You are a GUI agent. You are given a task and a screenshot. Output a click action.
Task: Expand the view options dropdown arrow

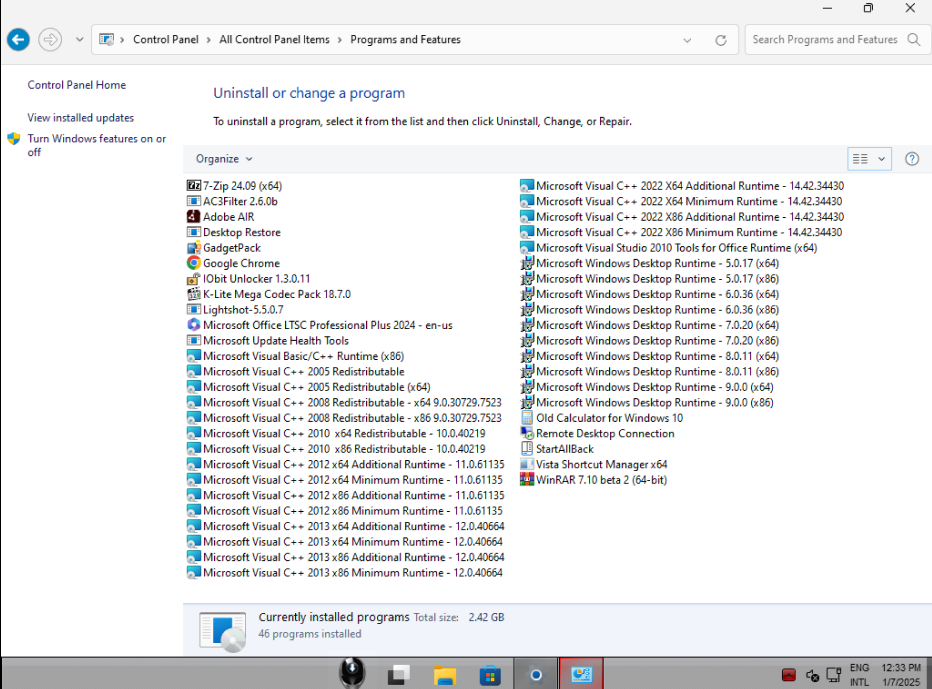[881, 159]
